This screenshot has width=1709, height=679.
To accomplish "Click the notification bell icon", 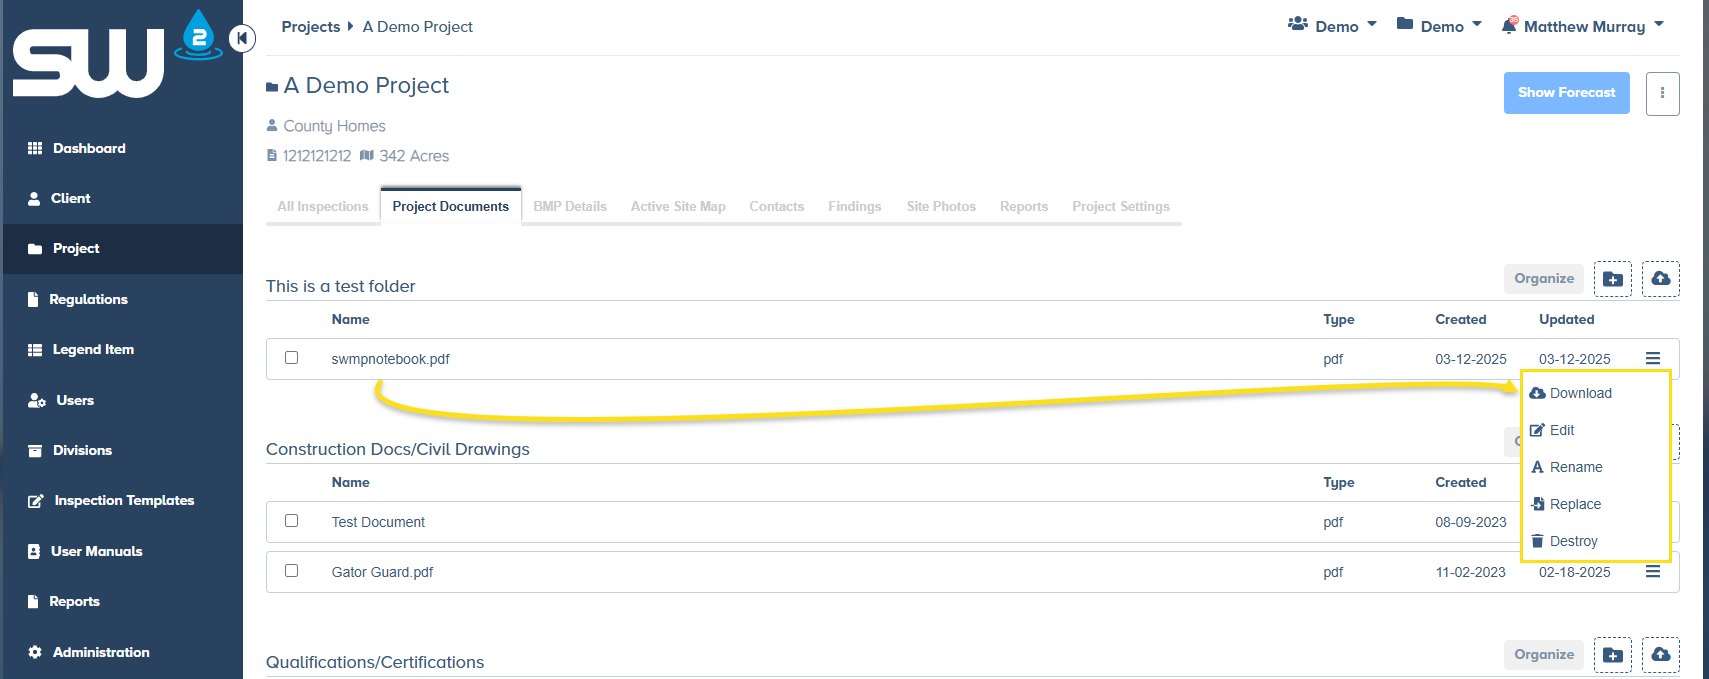I will [1509, 26].
